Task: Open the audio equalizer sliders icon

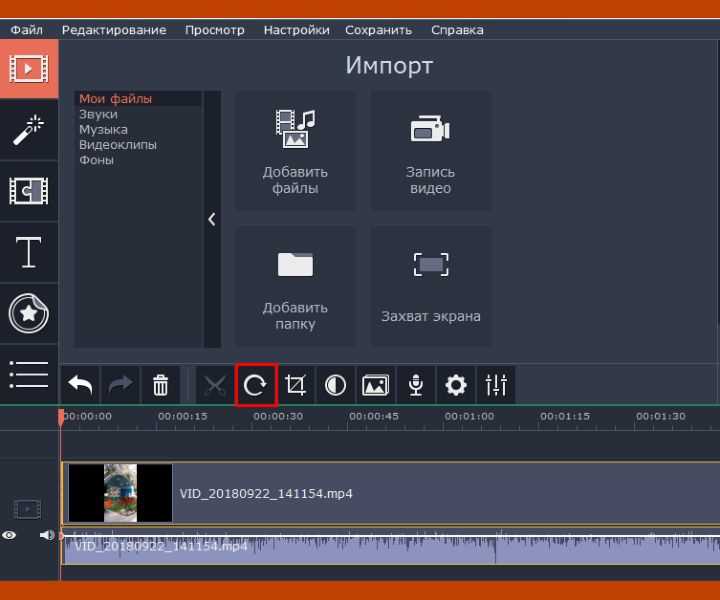Action: click(496, 385)
